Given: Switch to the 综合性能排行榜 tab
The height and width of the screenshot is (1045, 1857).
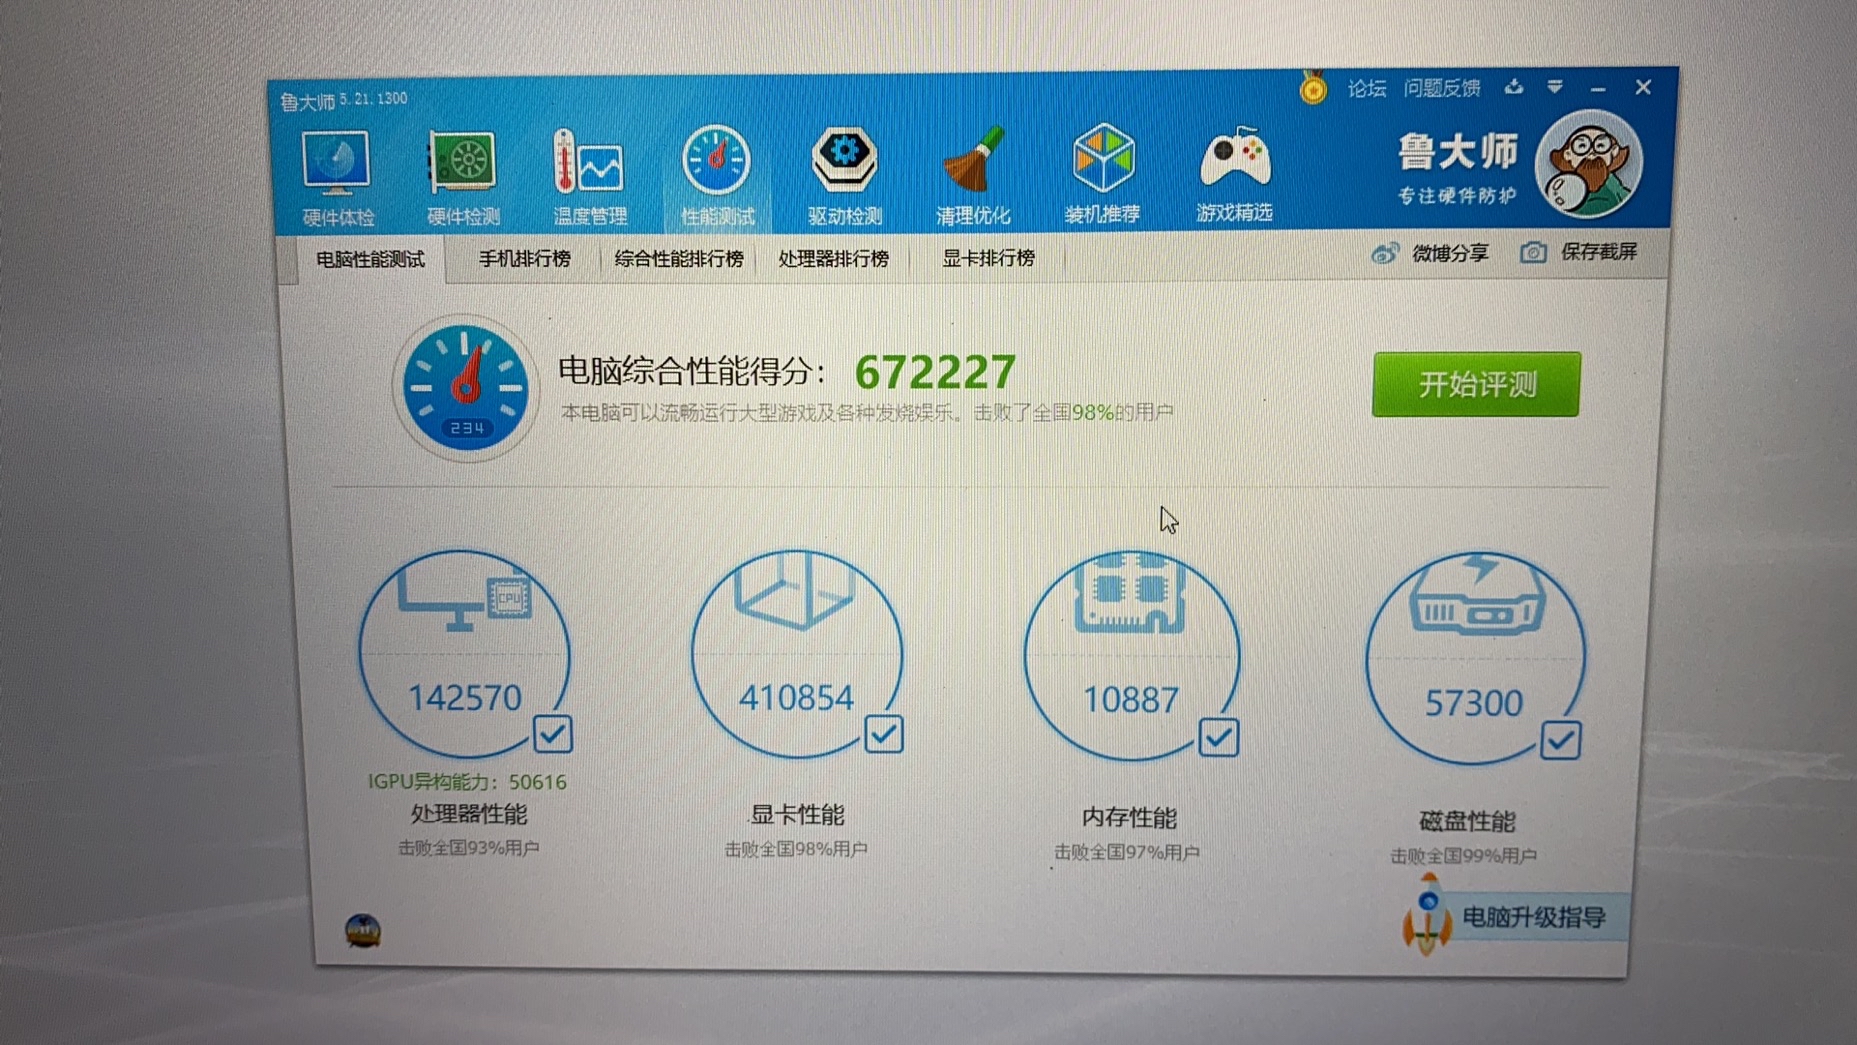Looking at the screenshot, I should pyautogui.click(x=679, y=259).
